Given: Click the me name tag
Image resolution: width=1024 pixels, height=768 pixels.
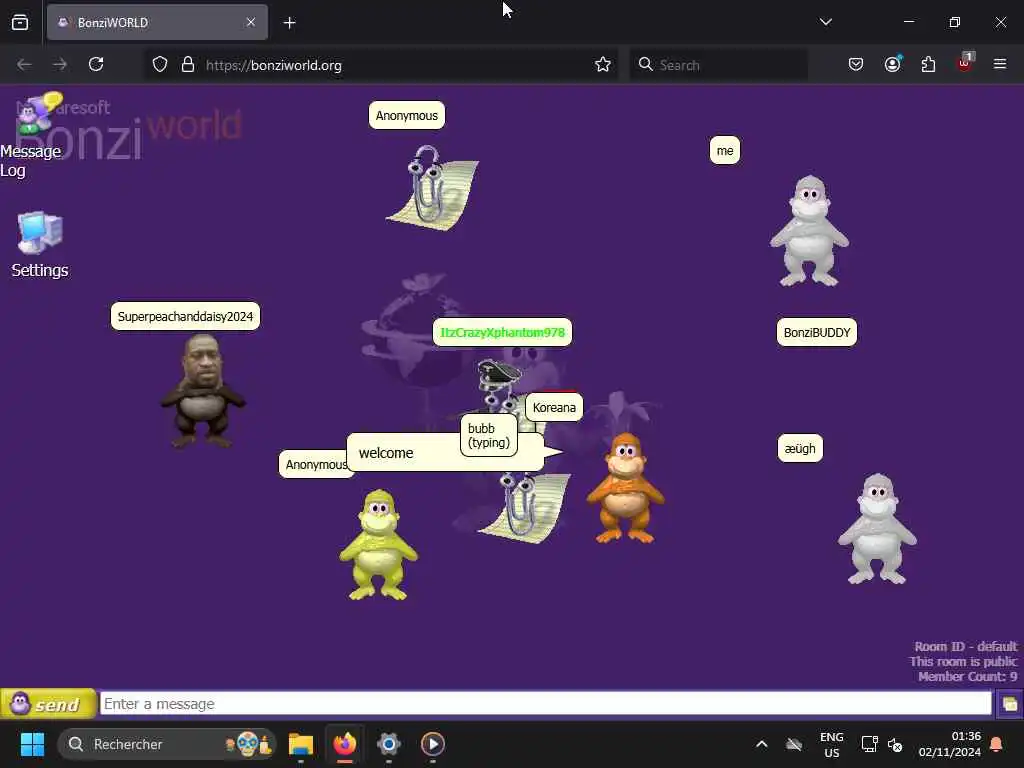Looking at the screenshot, I should 725,151.
